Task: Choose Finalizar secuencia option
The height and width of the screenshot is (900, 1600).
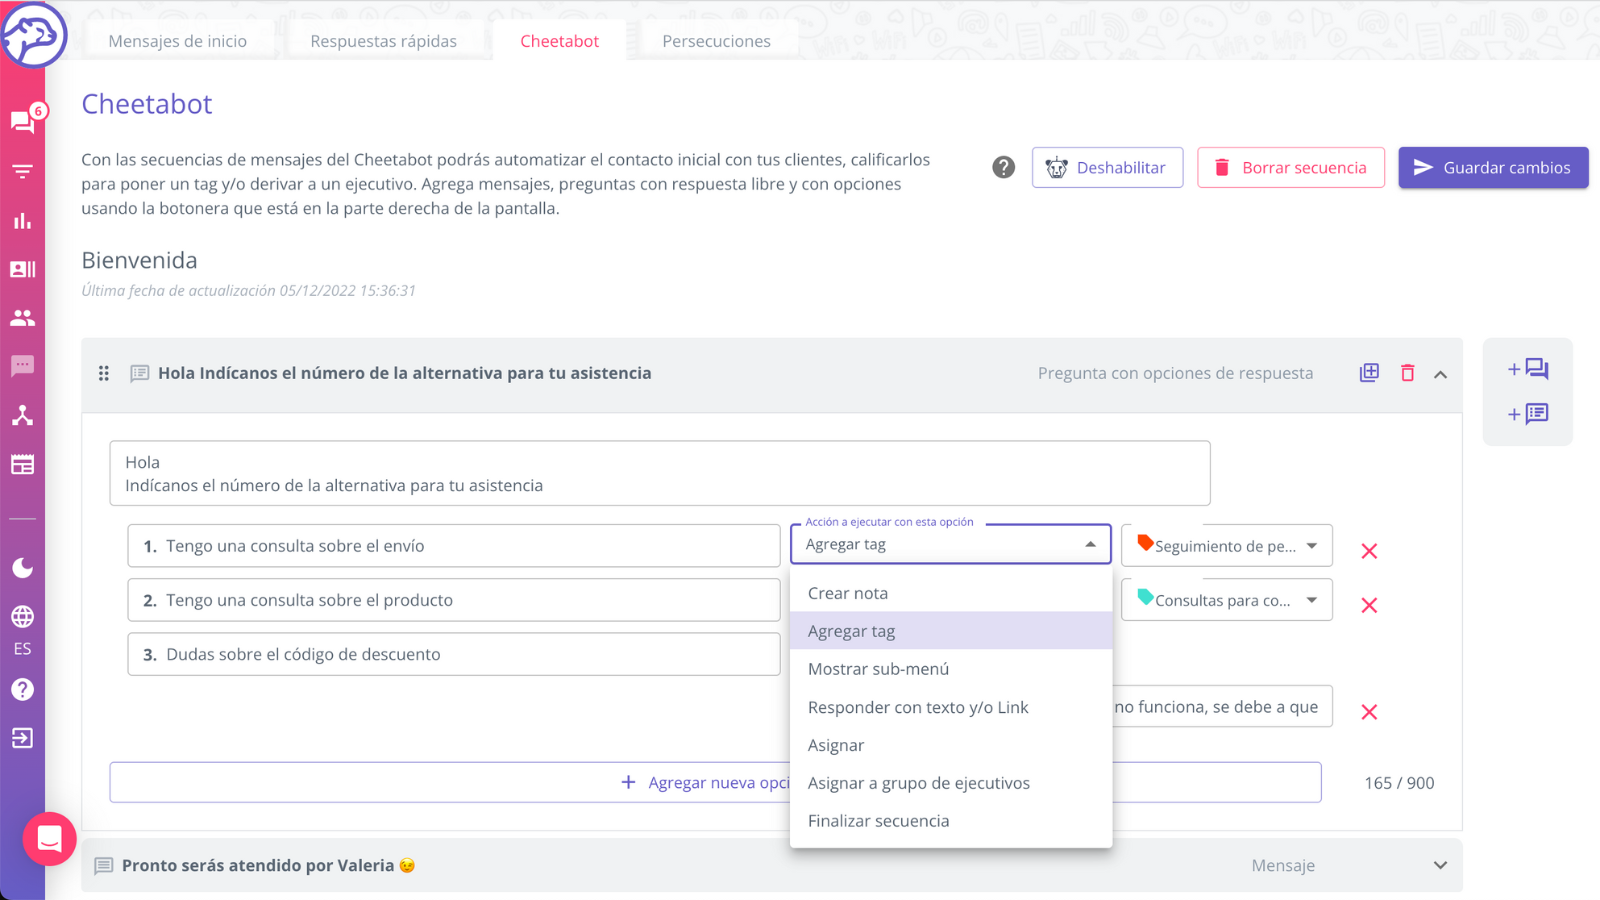Action: (x=951, y=821)
